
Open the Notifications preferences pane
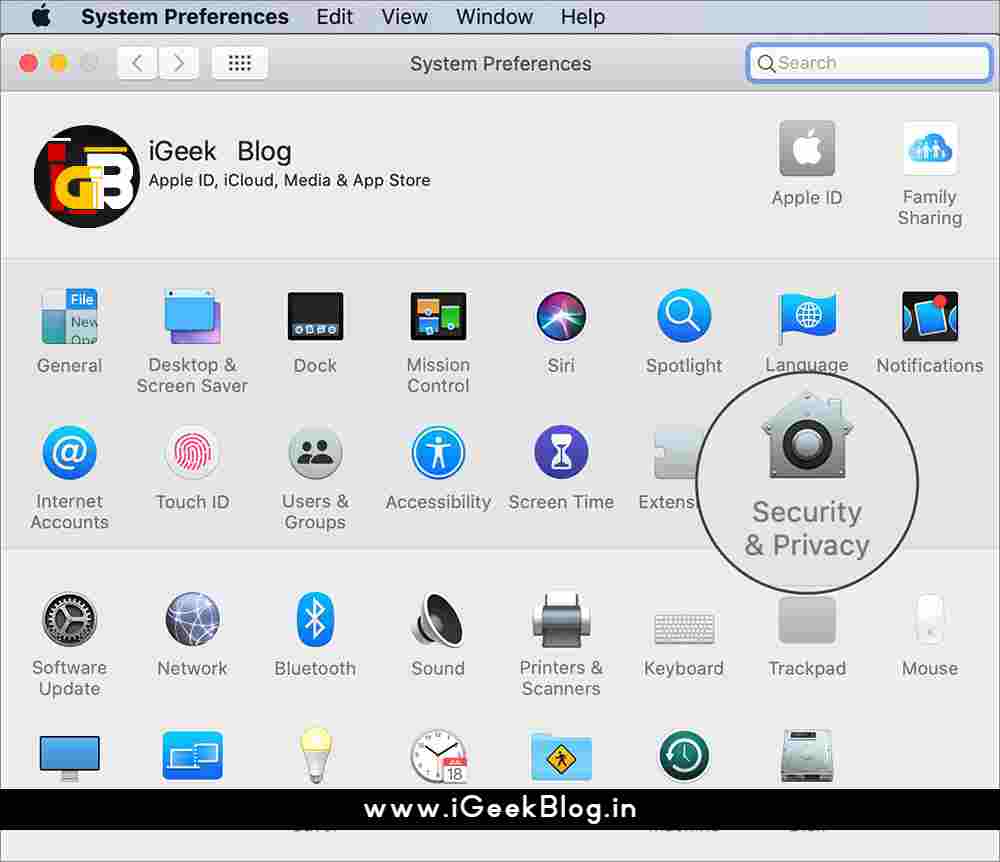[930, 331]
